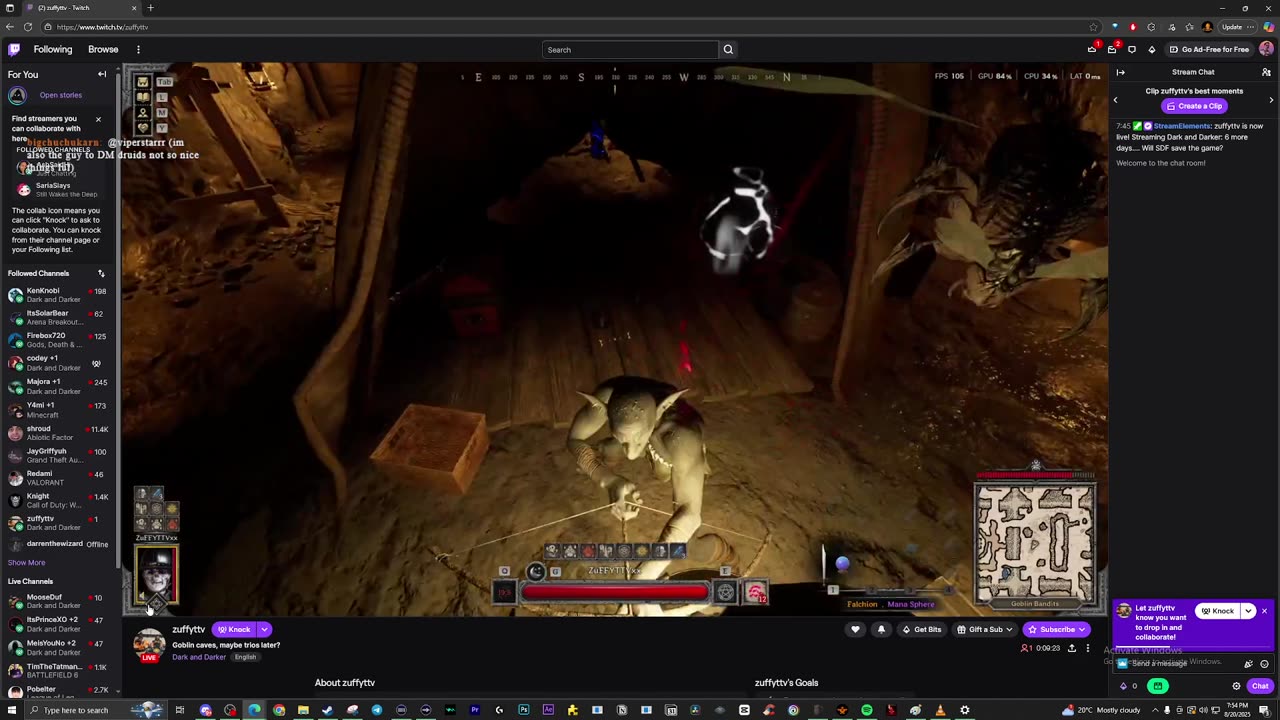1280x720 pixels.
Task: Open the KenKnobi followed channel
Action: [x=60, y=295]
